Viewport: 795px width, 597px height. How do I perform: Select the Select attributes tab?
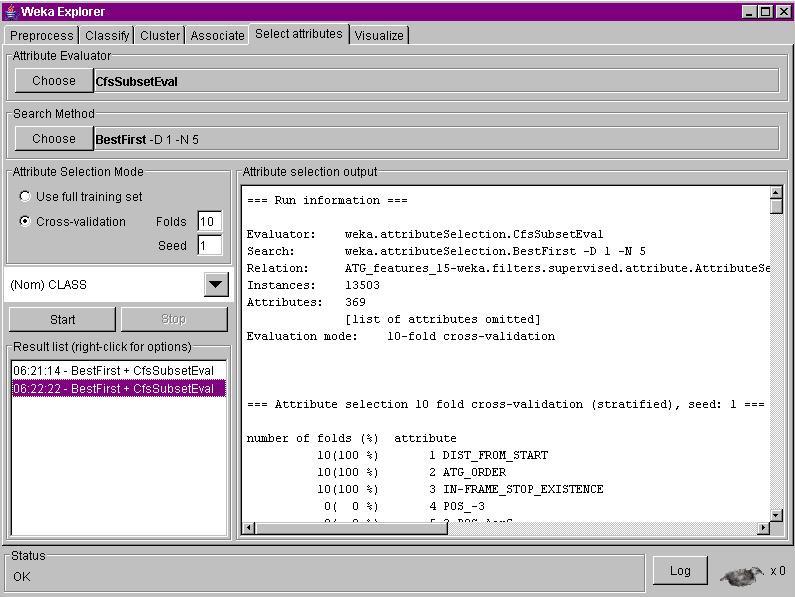click(x=299, y=34)
